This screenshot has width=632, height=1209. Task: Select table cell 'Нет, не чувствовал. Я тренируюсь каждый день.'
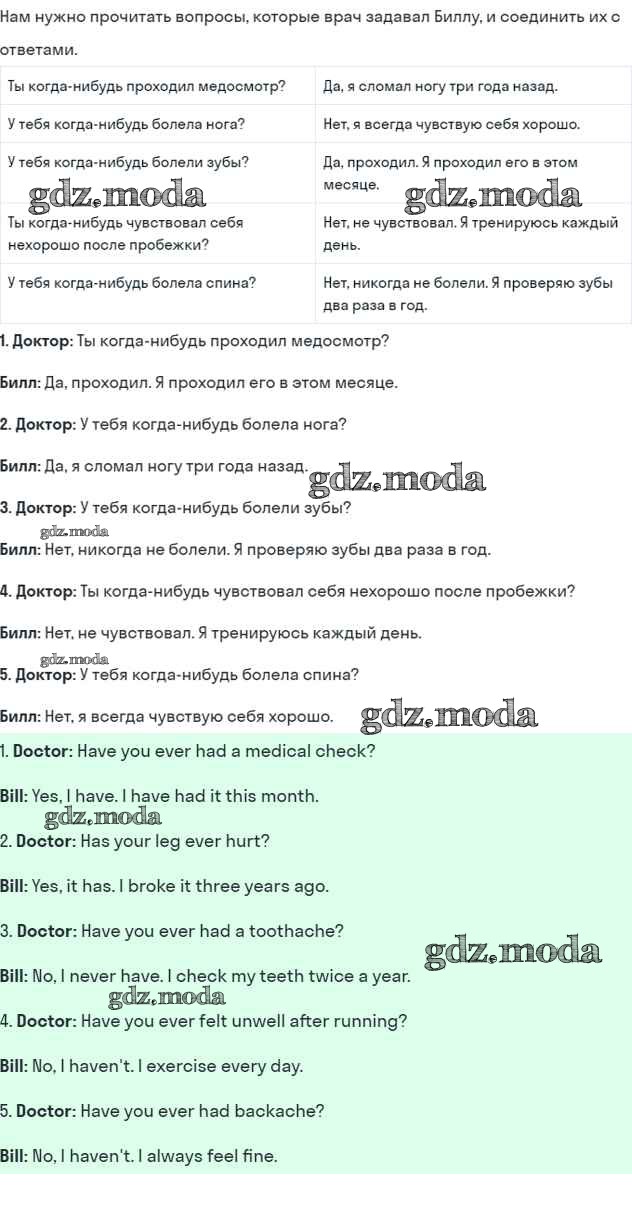point(470,233)
